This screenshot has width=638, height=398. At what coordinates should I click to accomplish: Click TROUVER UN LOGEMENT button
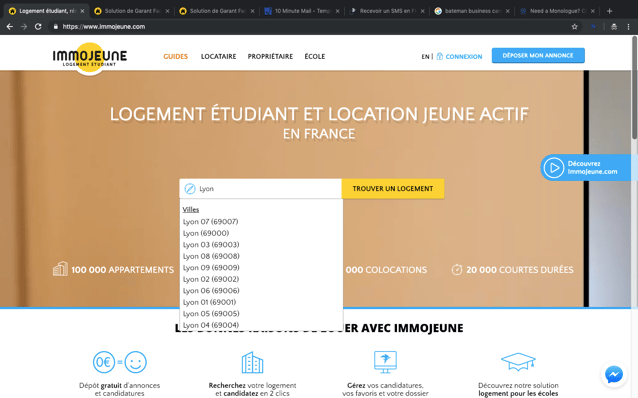coord(393,189)
